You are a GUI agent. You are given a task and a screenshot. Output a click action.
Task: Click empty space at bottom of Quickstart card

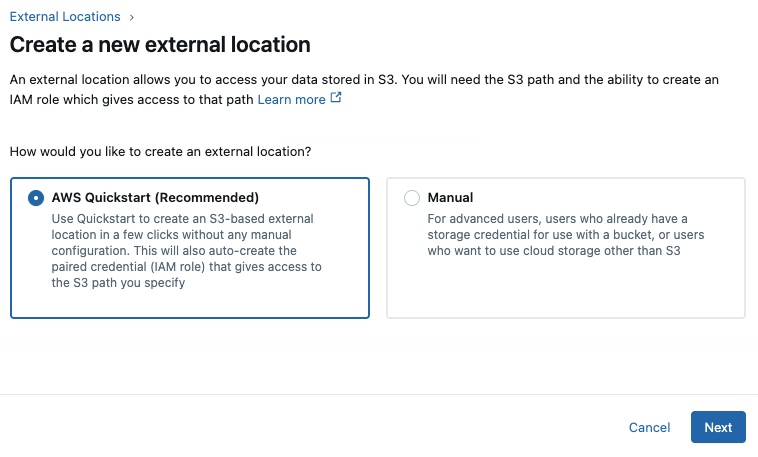[x=190, y=304]
